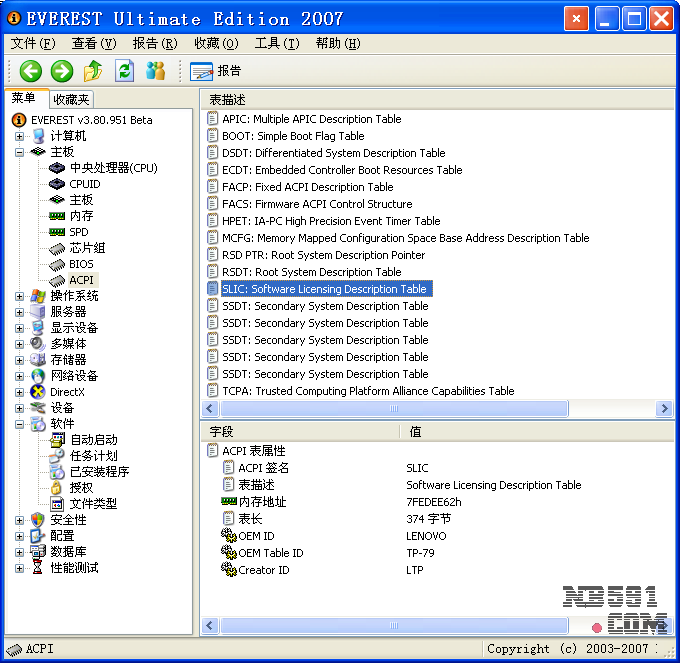Click the green Forward arrow toolbar icon
Viewport: 680px width, 663px height.
click(62, 71)
